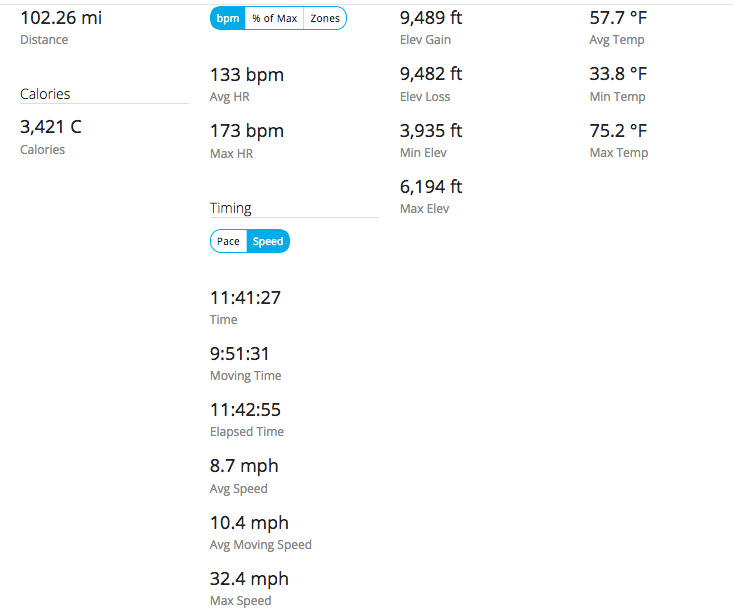Click the 75.2 °F Max Temp value

tap(618, 130)
